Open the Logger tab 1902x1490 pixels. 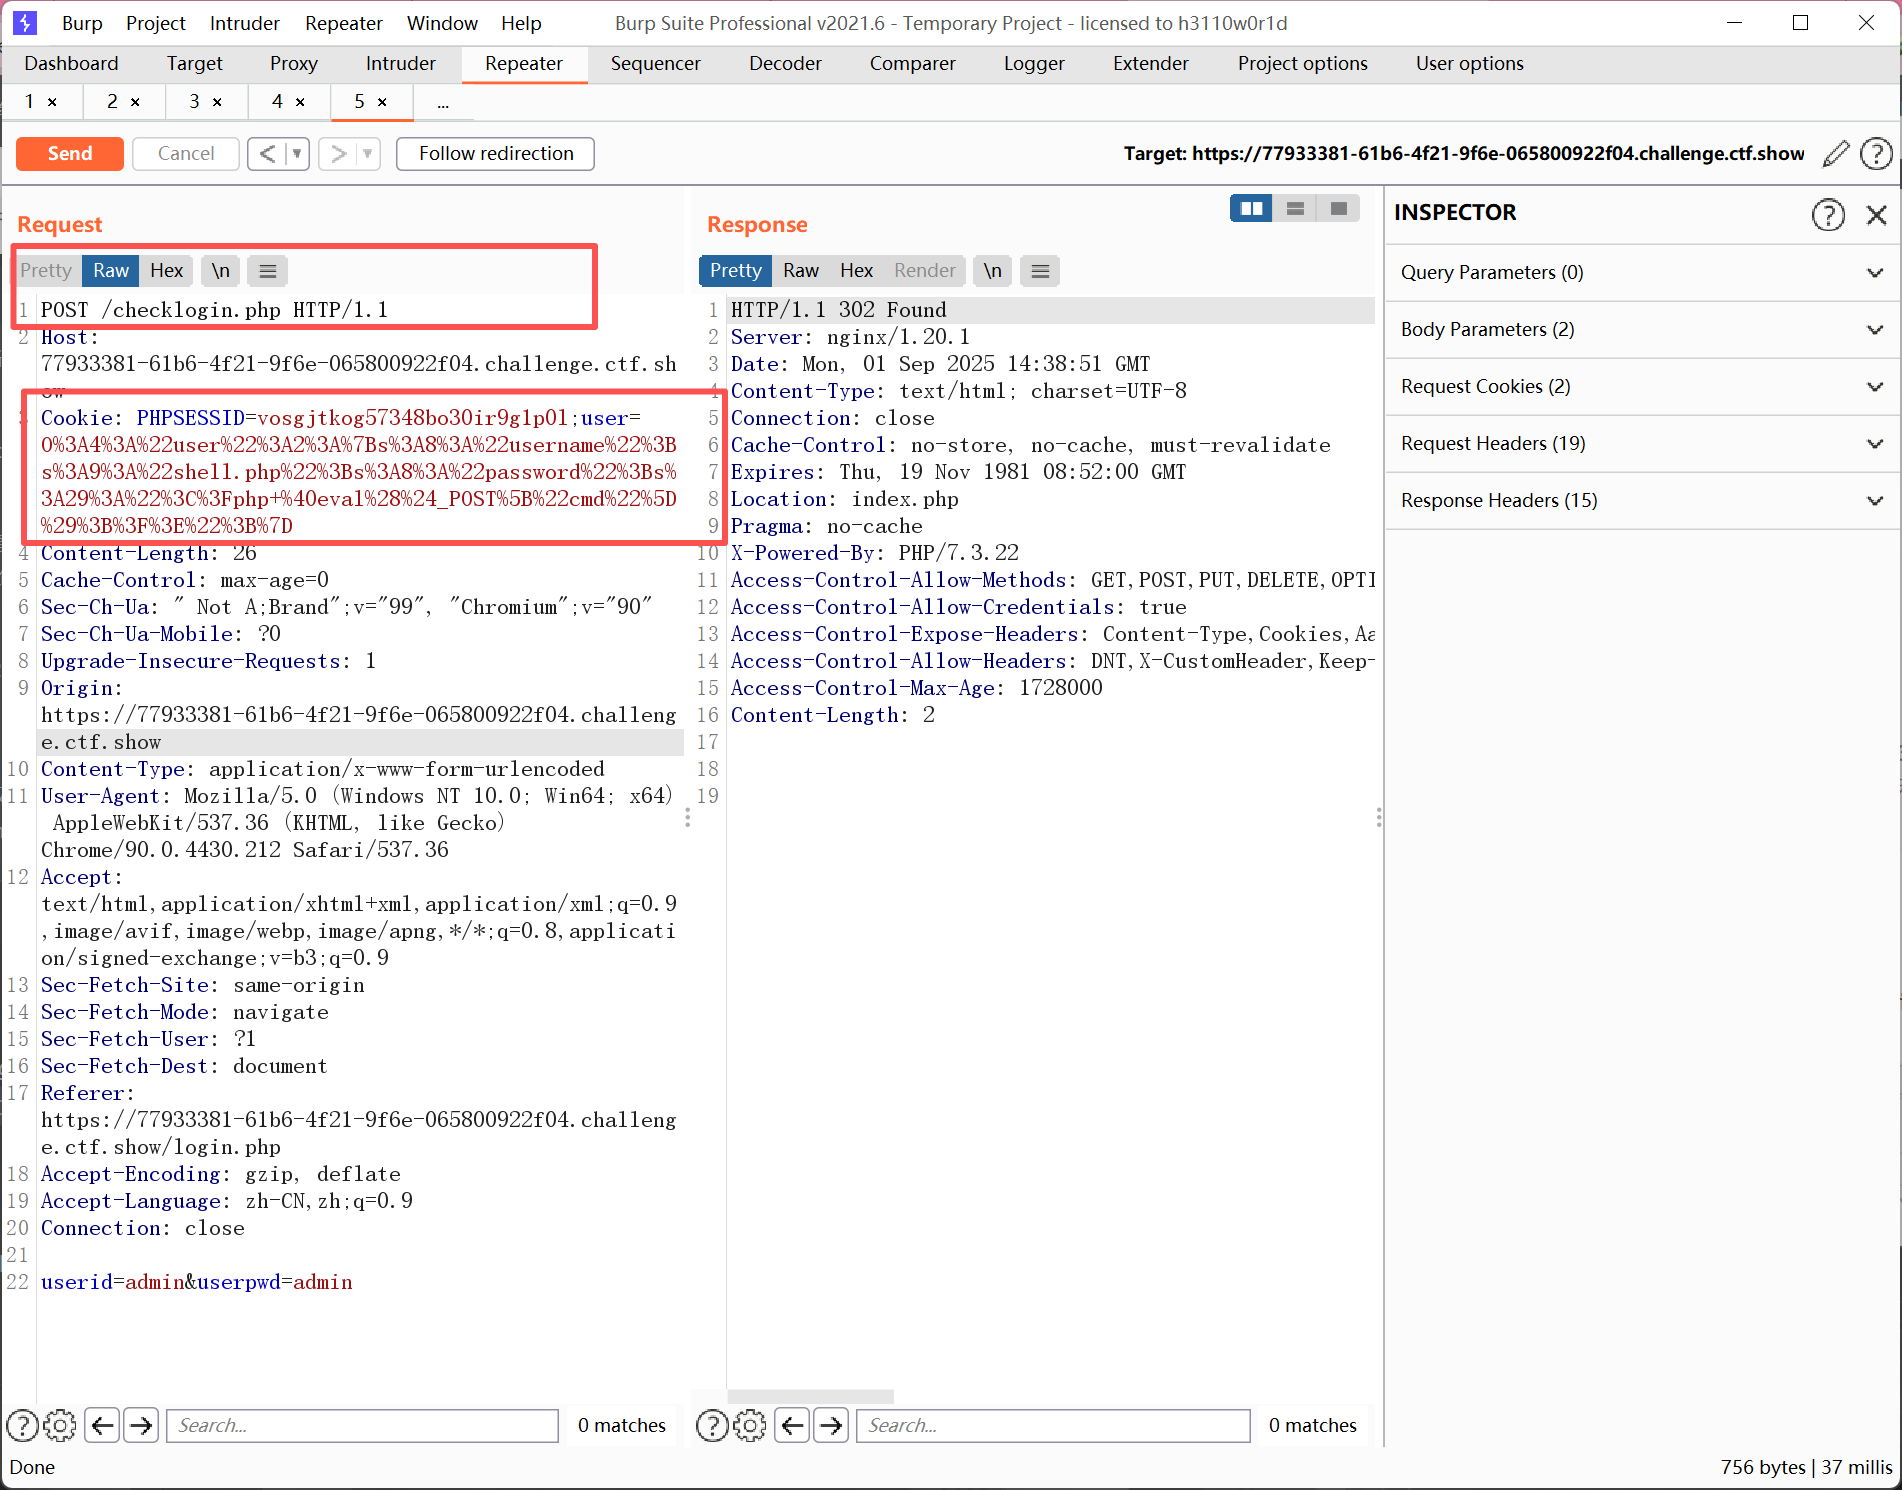click(x=1034, y=63)
